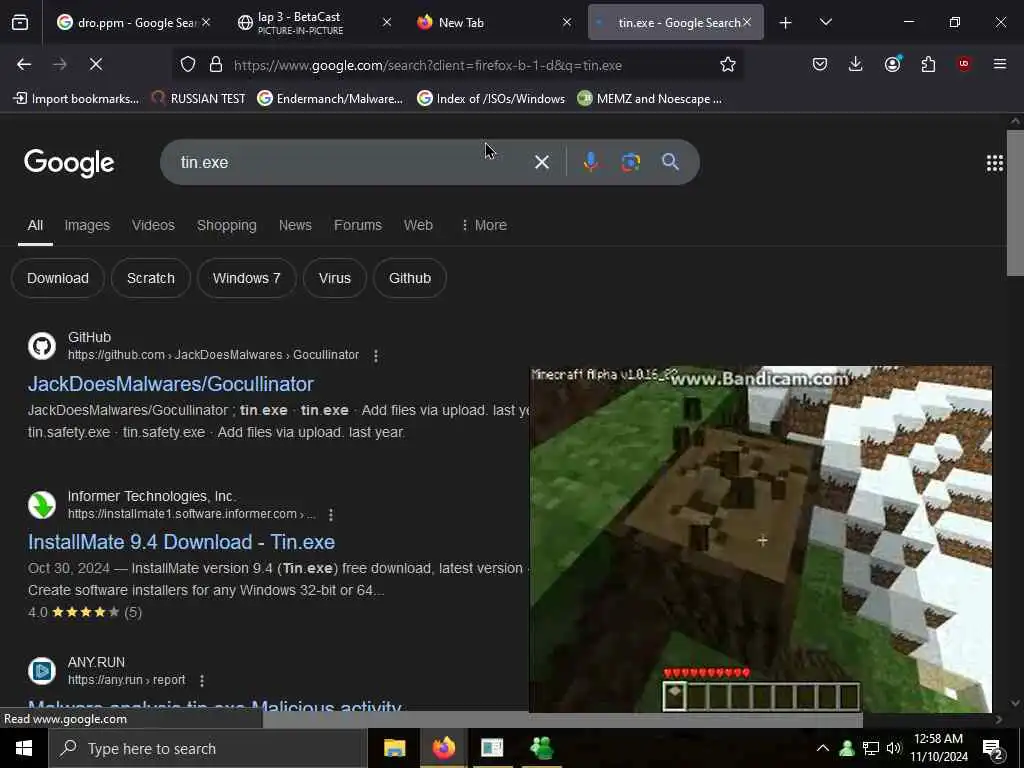Click the site padlock icon
This screenshot has width=1024, height=768.
[216, 64]
